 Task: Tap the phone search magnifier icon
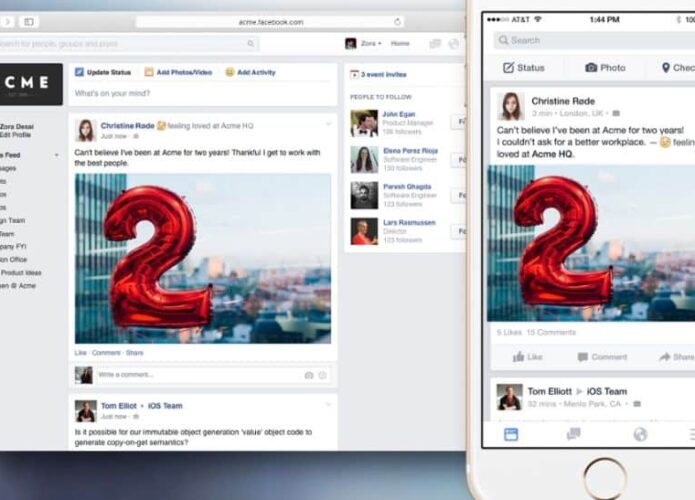coord(503,40)
